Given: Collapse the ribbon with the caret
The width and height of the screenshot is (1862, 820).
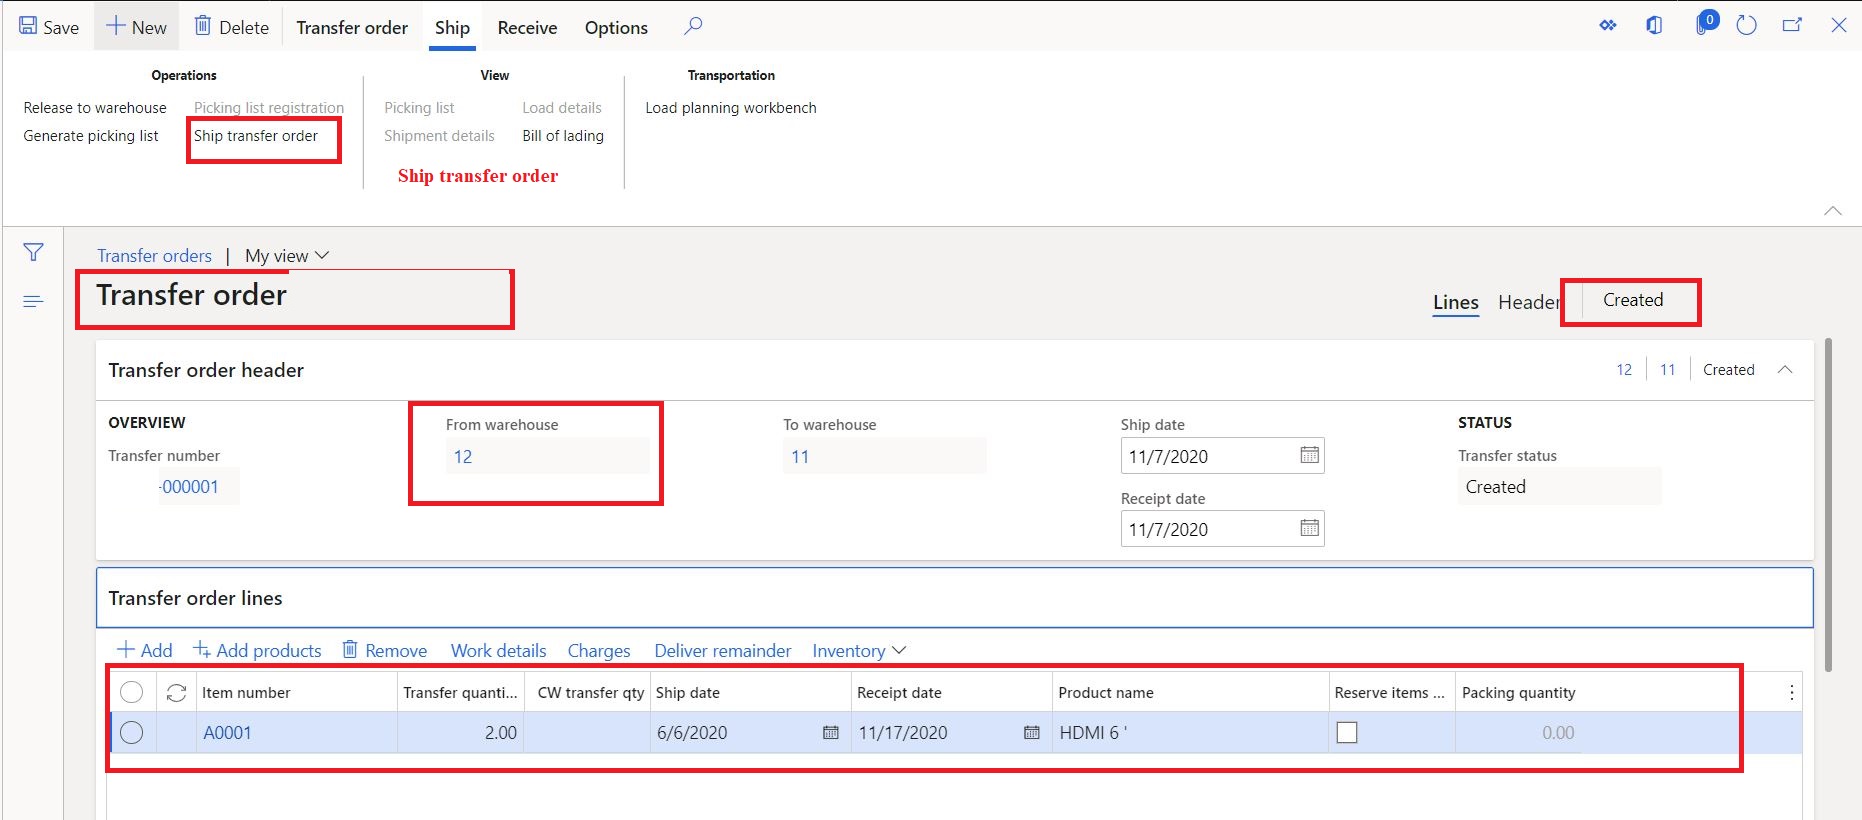Looking at the screenshot, I should pos(1832,210).
